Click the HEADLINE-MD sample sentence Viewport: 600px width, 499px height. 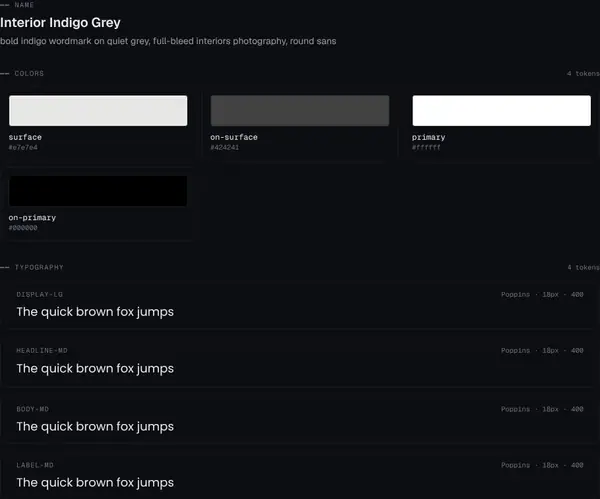pyautogui.click(x=95, y=369)
